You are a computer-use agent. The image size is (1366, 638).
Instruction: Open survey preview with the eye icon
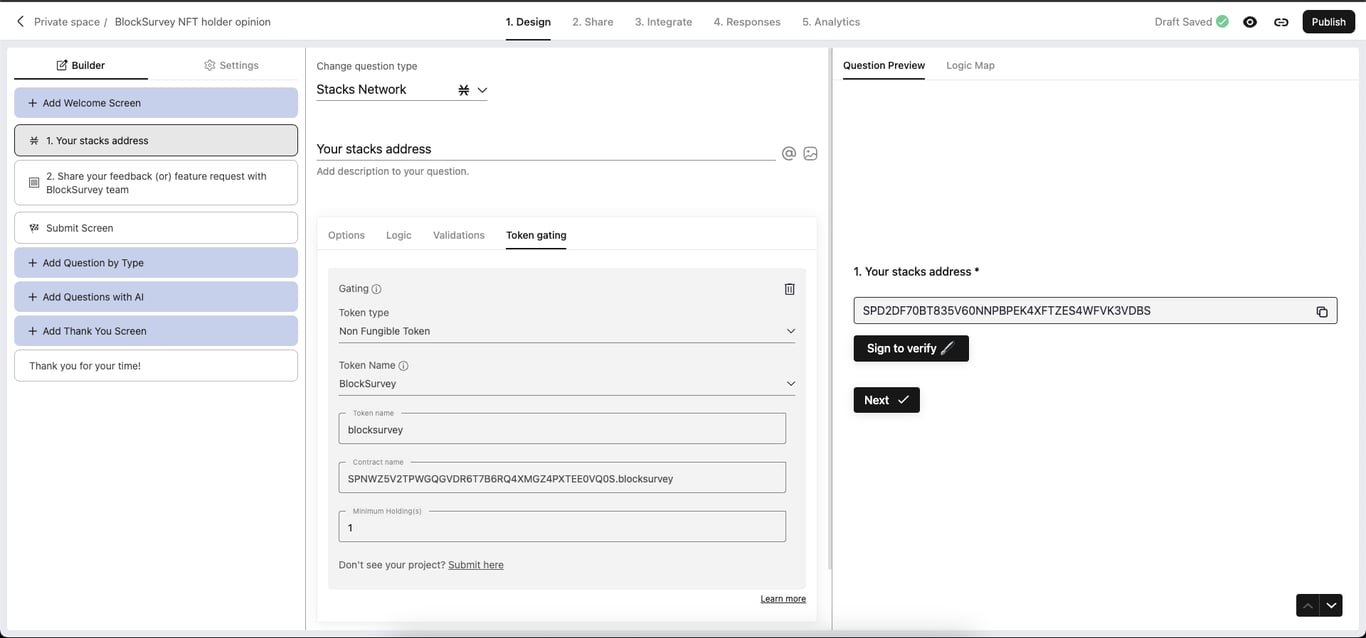click(1250, 22)
